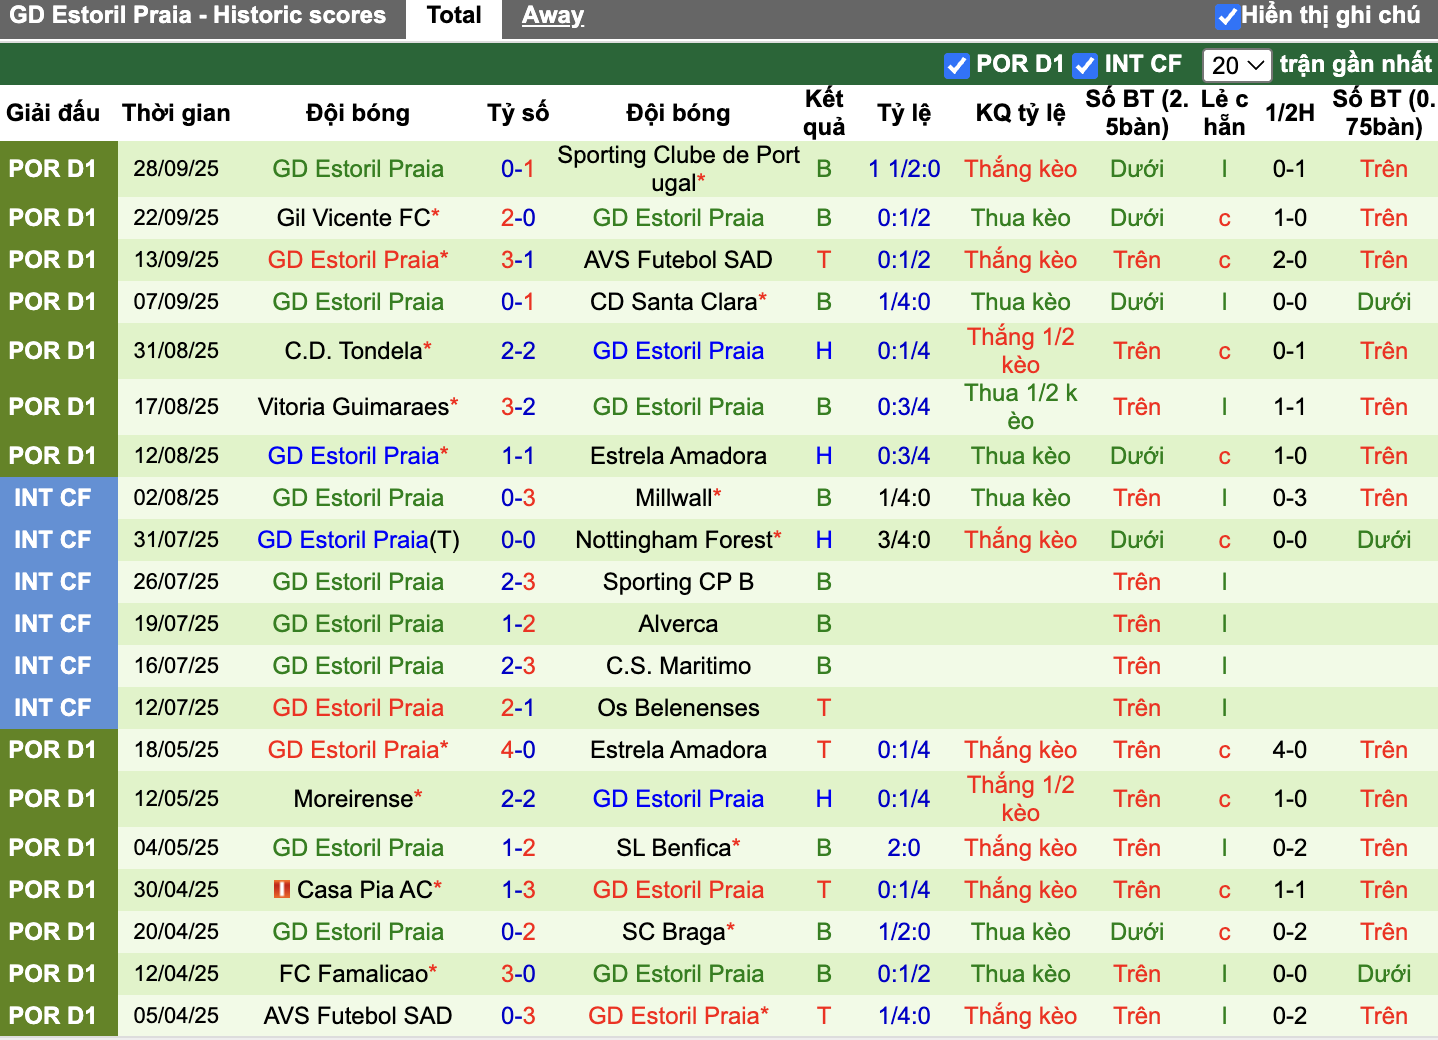This screenshot has height=1040, width=1438.
Task: Select the Thời gian column header
Action: (x=176, y=113)
